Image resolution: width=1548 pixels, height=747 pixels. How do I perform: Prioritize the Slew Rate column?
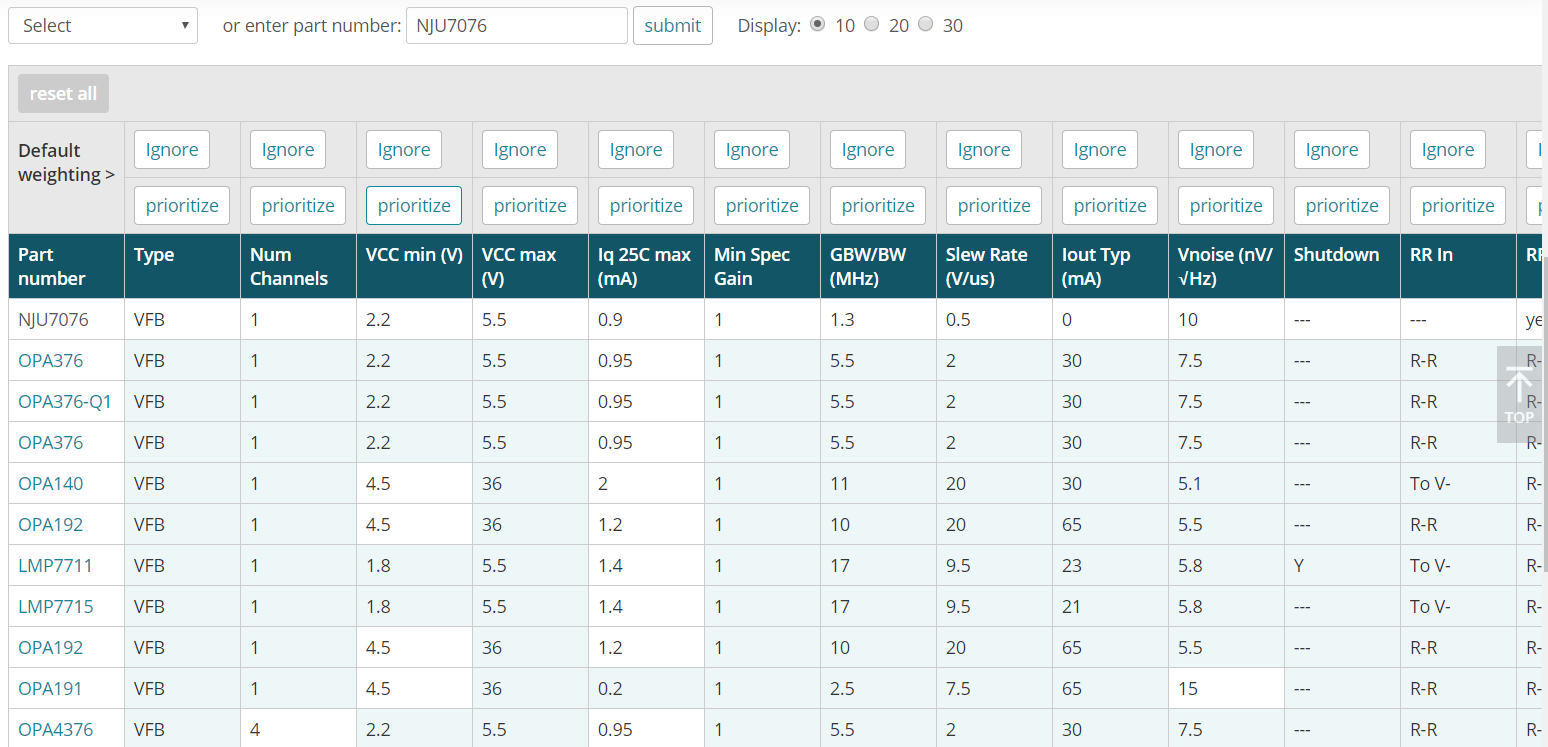994,206
